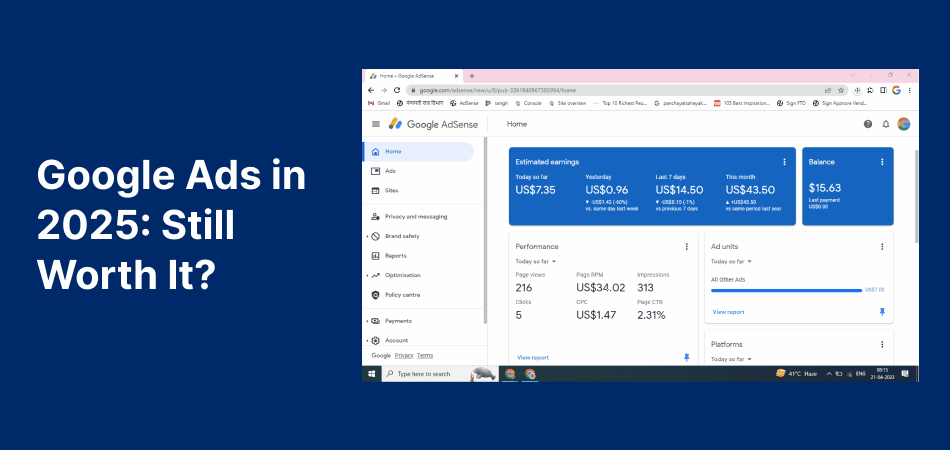Open the Chrome three-dot menu
This screenshot has height=450, width=950.
[909, 90]
